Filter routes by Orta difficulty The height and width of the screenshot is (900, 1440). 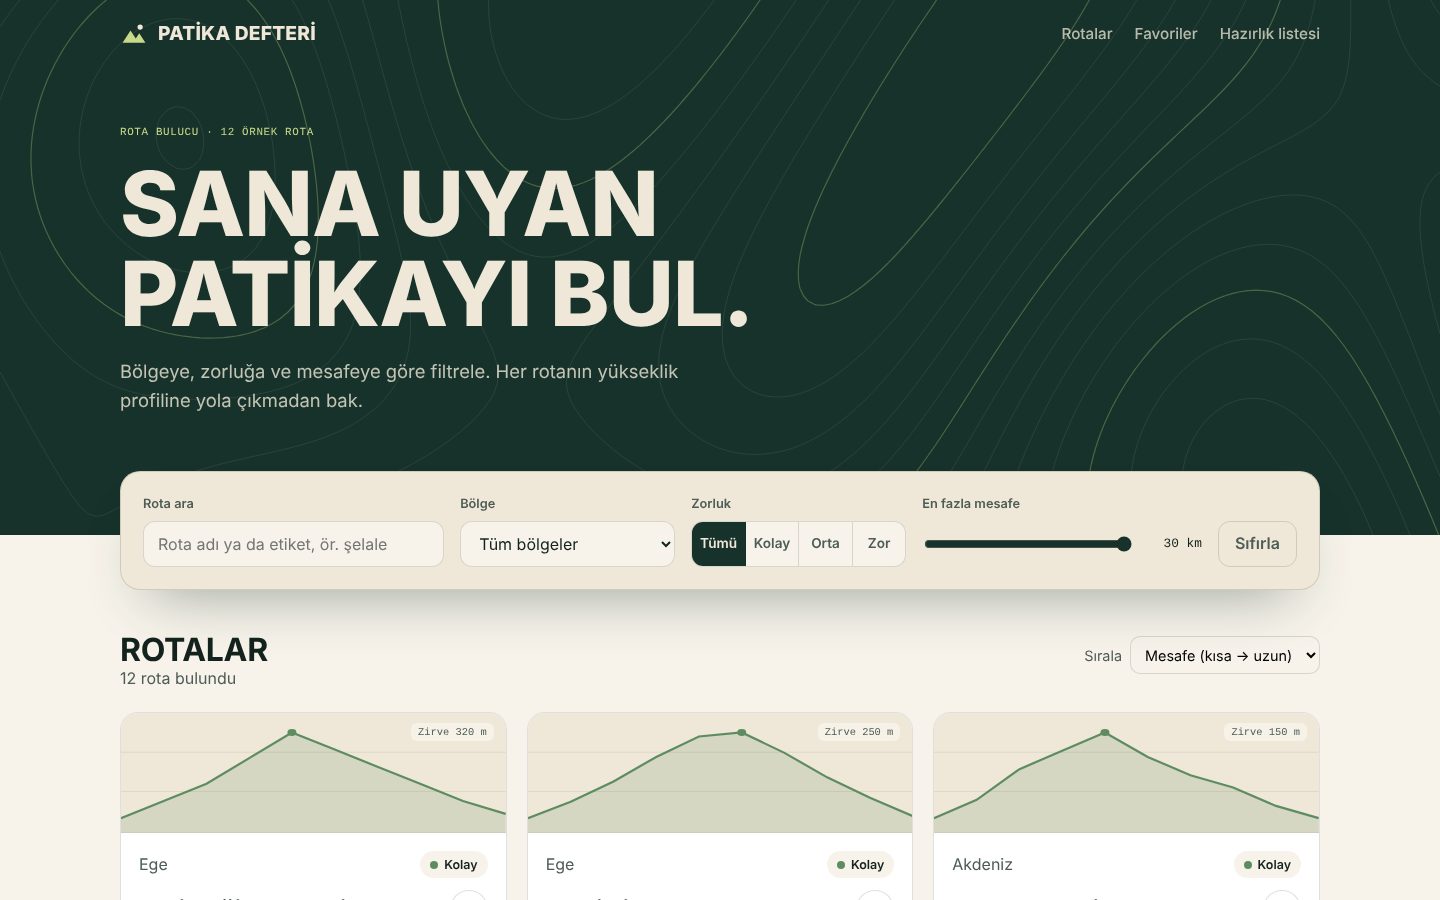825,544
